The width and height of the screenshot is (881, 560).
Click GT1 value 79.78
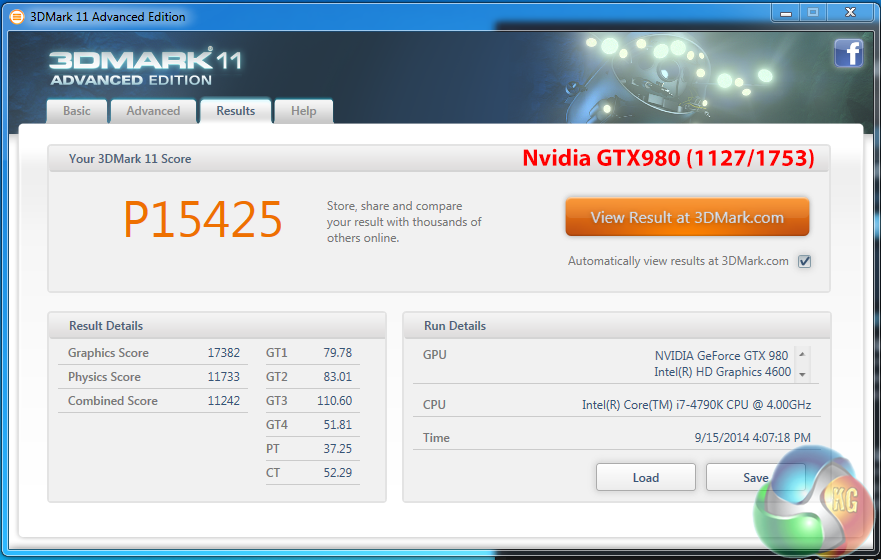click(x=337, y=353)
